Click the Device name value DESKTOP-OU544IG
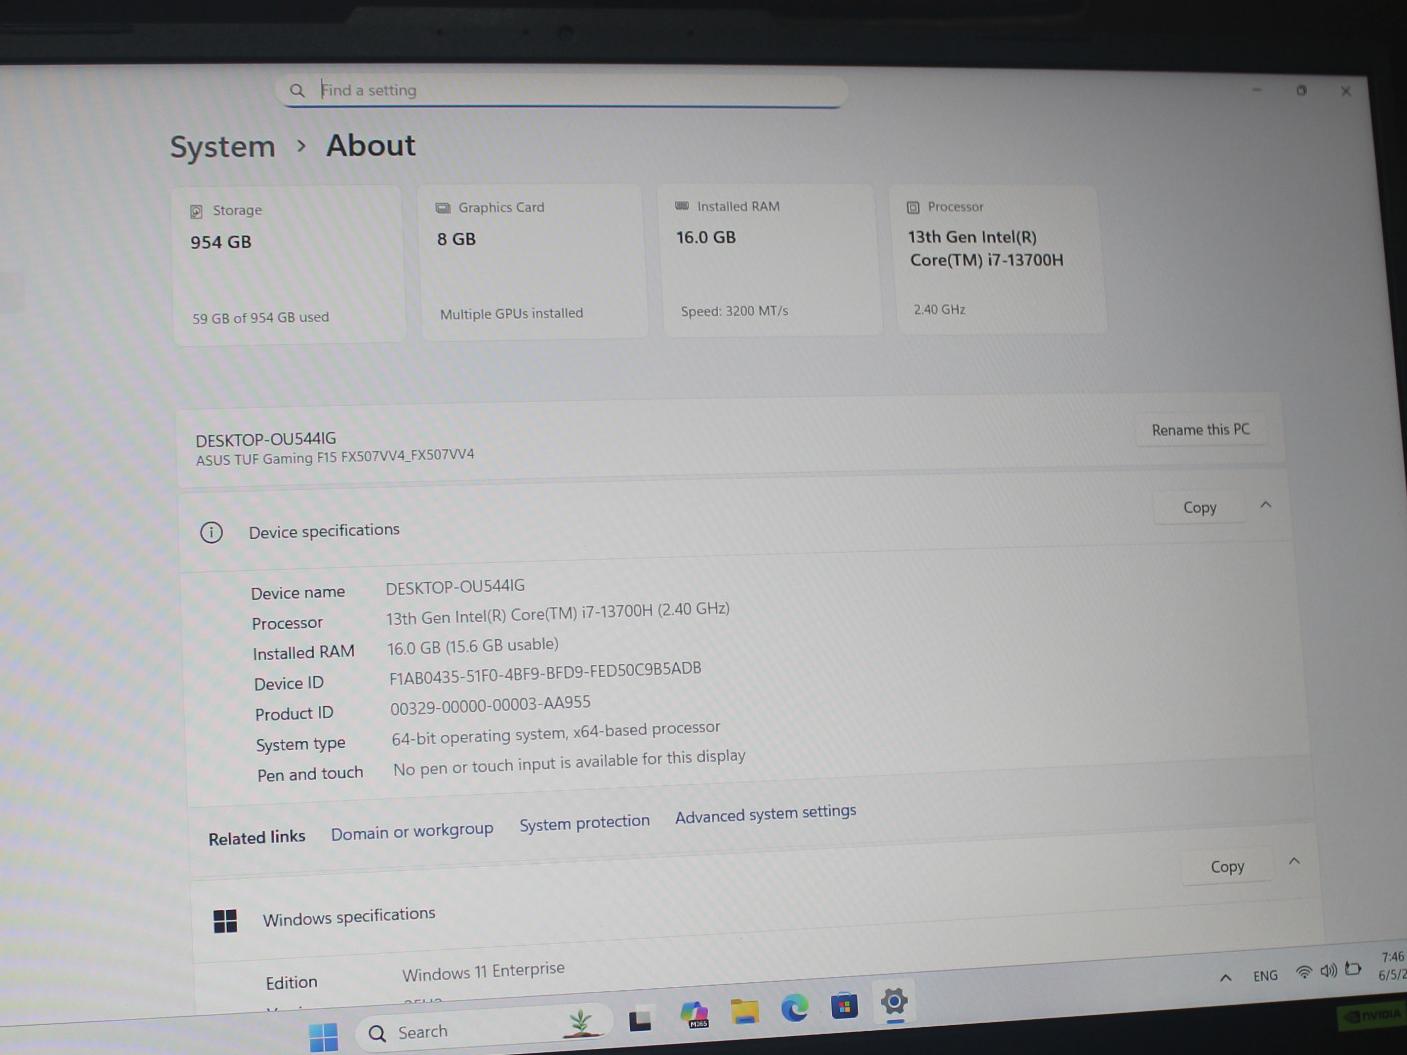 [x=455, y=587]
